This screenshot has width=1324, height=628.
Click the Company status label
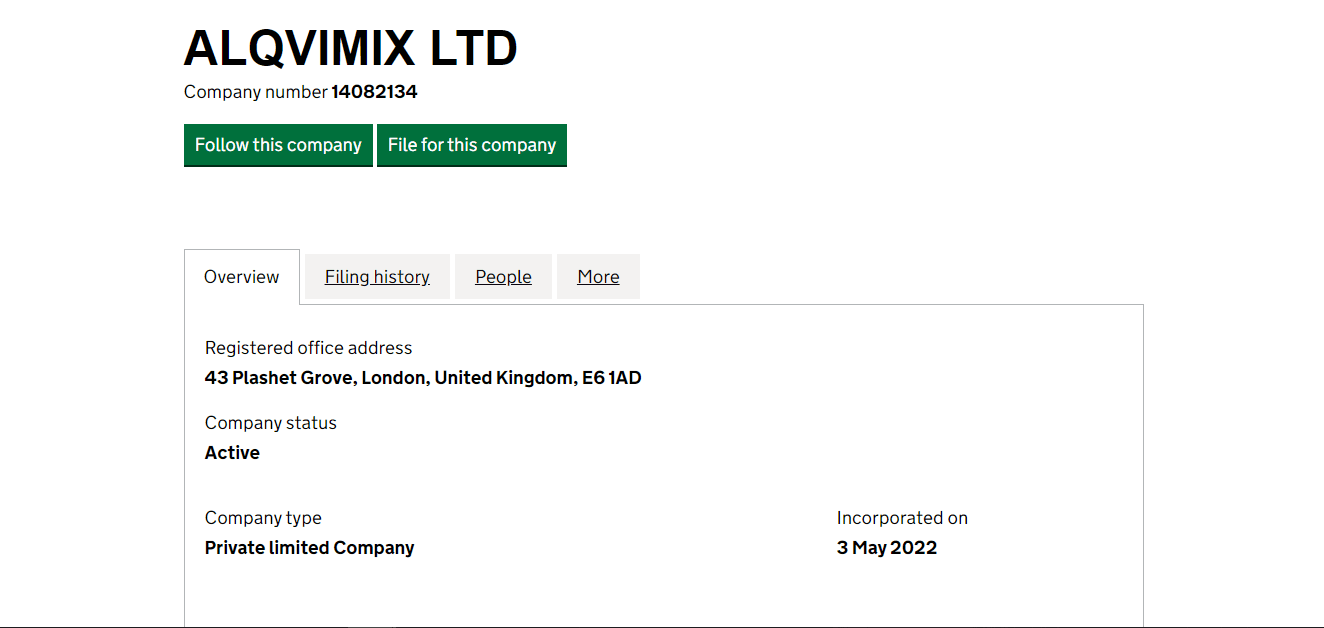point(270,423)
